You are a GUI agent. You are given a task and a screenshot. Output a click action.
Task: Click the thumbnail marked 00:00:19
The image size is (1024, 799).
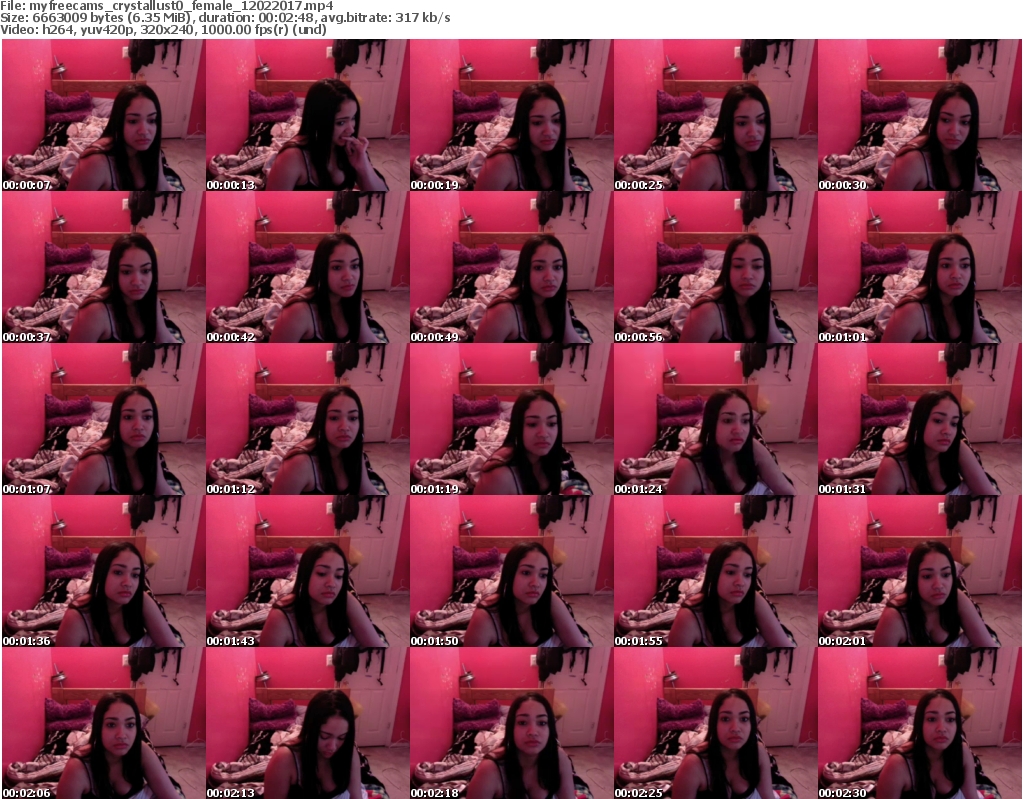coord(511,115)
